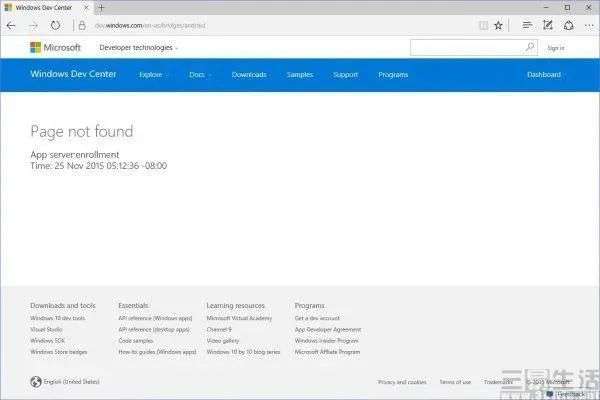Open the Hub icon in Edge toolbar
The width and height of the screenshot is (600, 400).
pyautogui.click(x=527, y=25)
